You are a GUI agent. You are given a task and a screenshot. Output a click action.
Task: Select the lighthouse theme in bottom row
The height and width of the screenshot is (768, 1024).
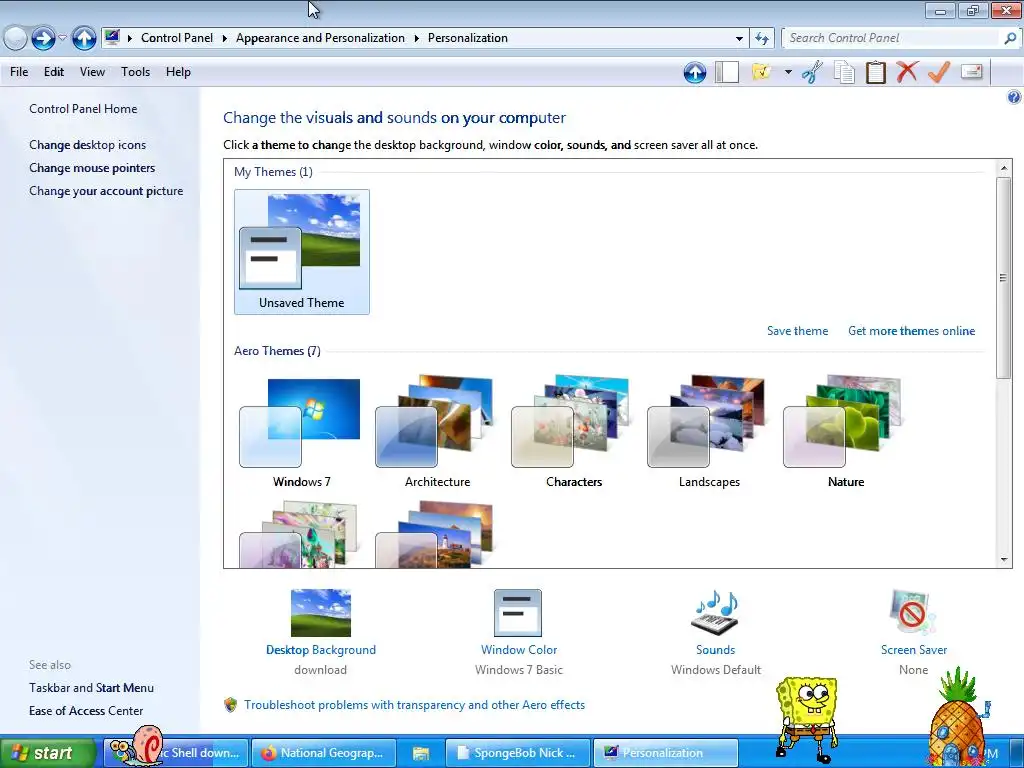(436, 534)
